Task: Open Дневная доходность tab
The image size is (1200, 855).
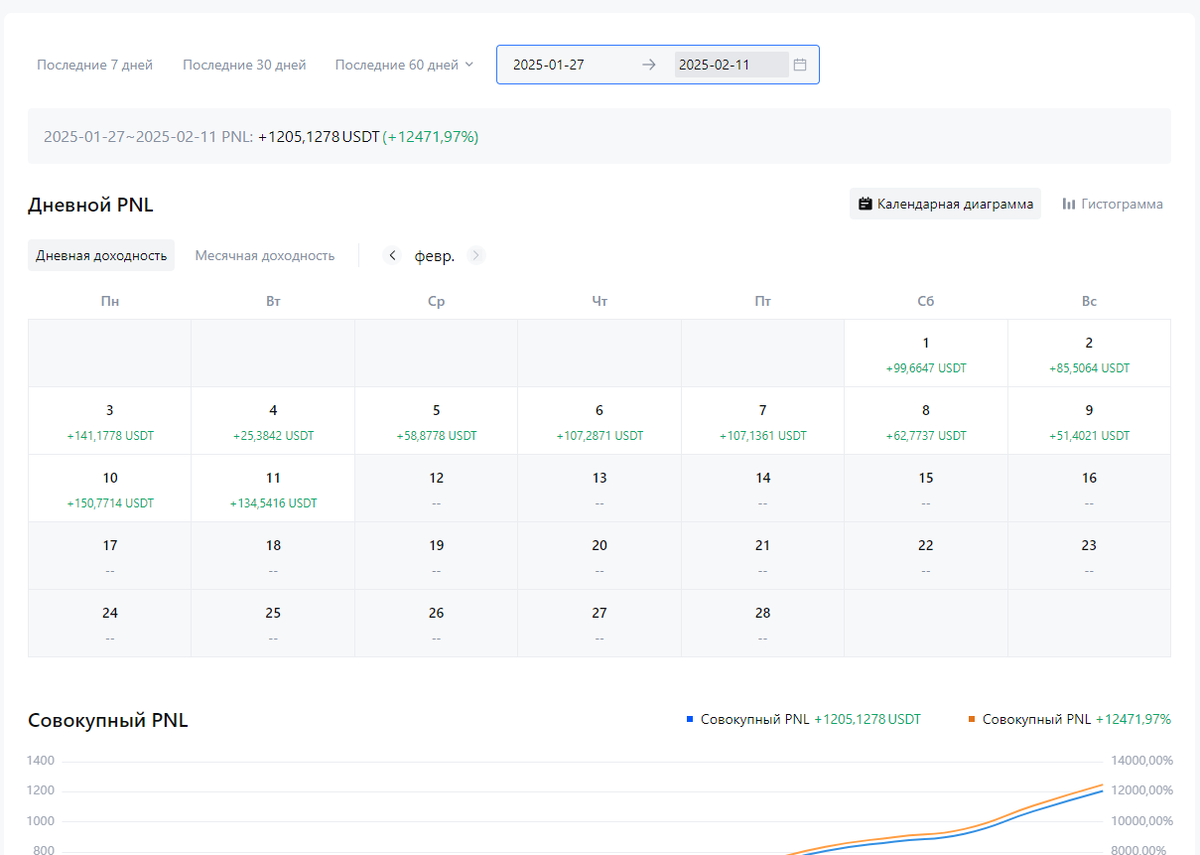Action: point(101,255)
